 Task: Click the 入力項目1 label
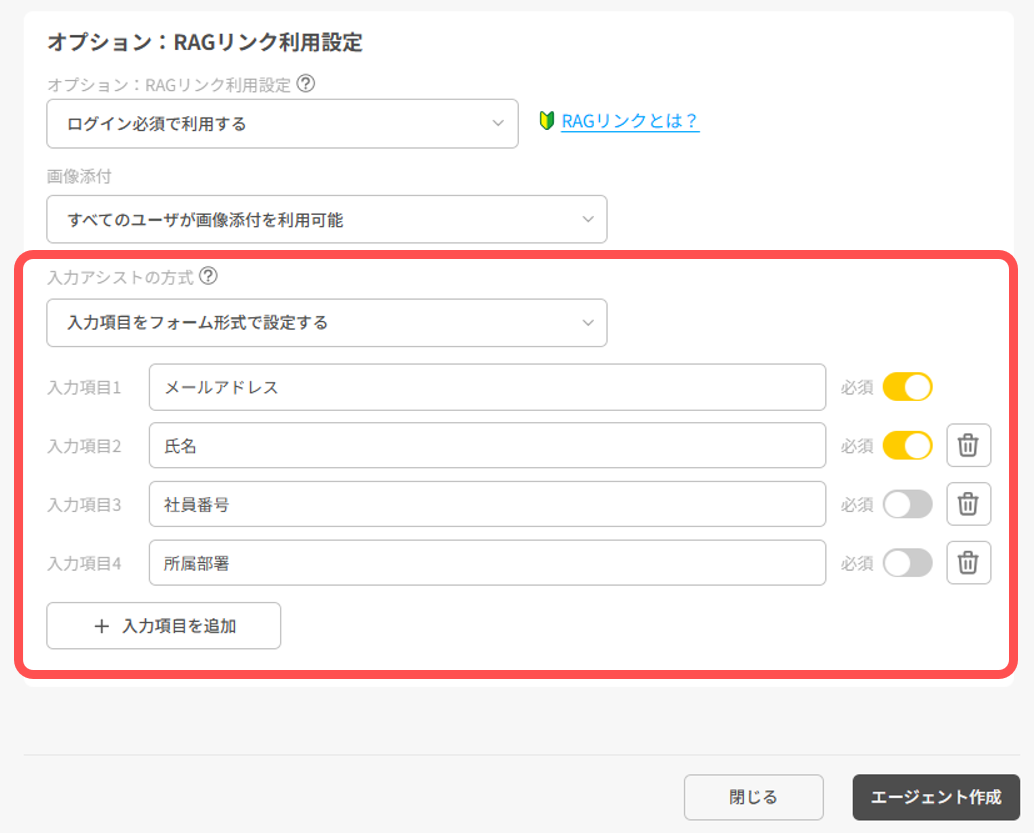click(x=84, y=387)
